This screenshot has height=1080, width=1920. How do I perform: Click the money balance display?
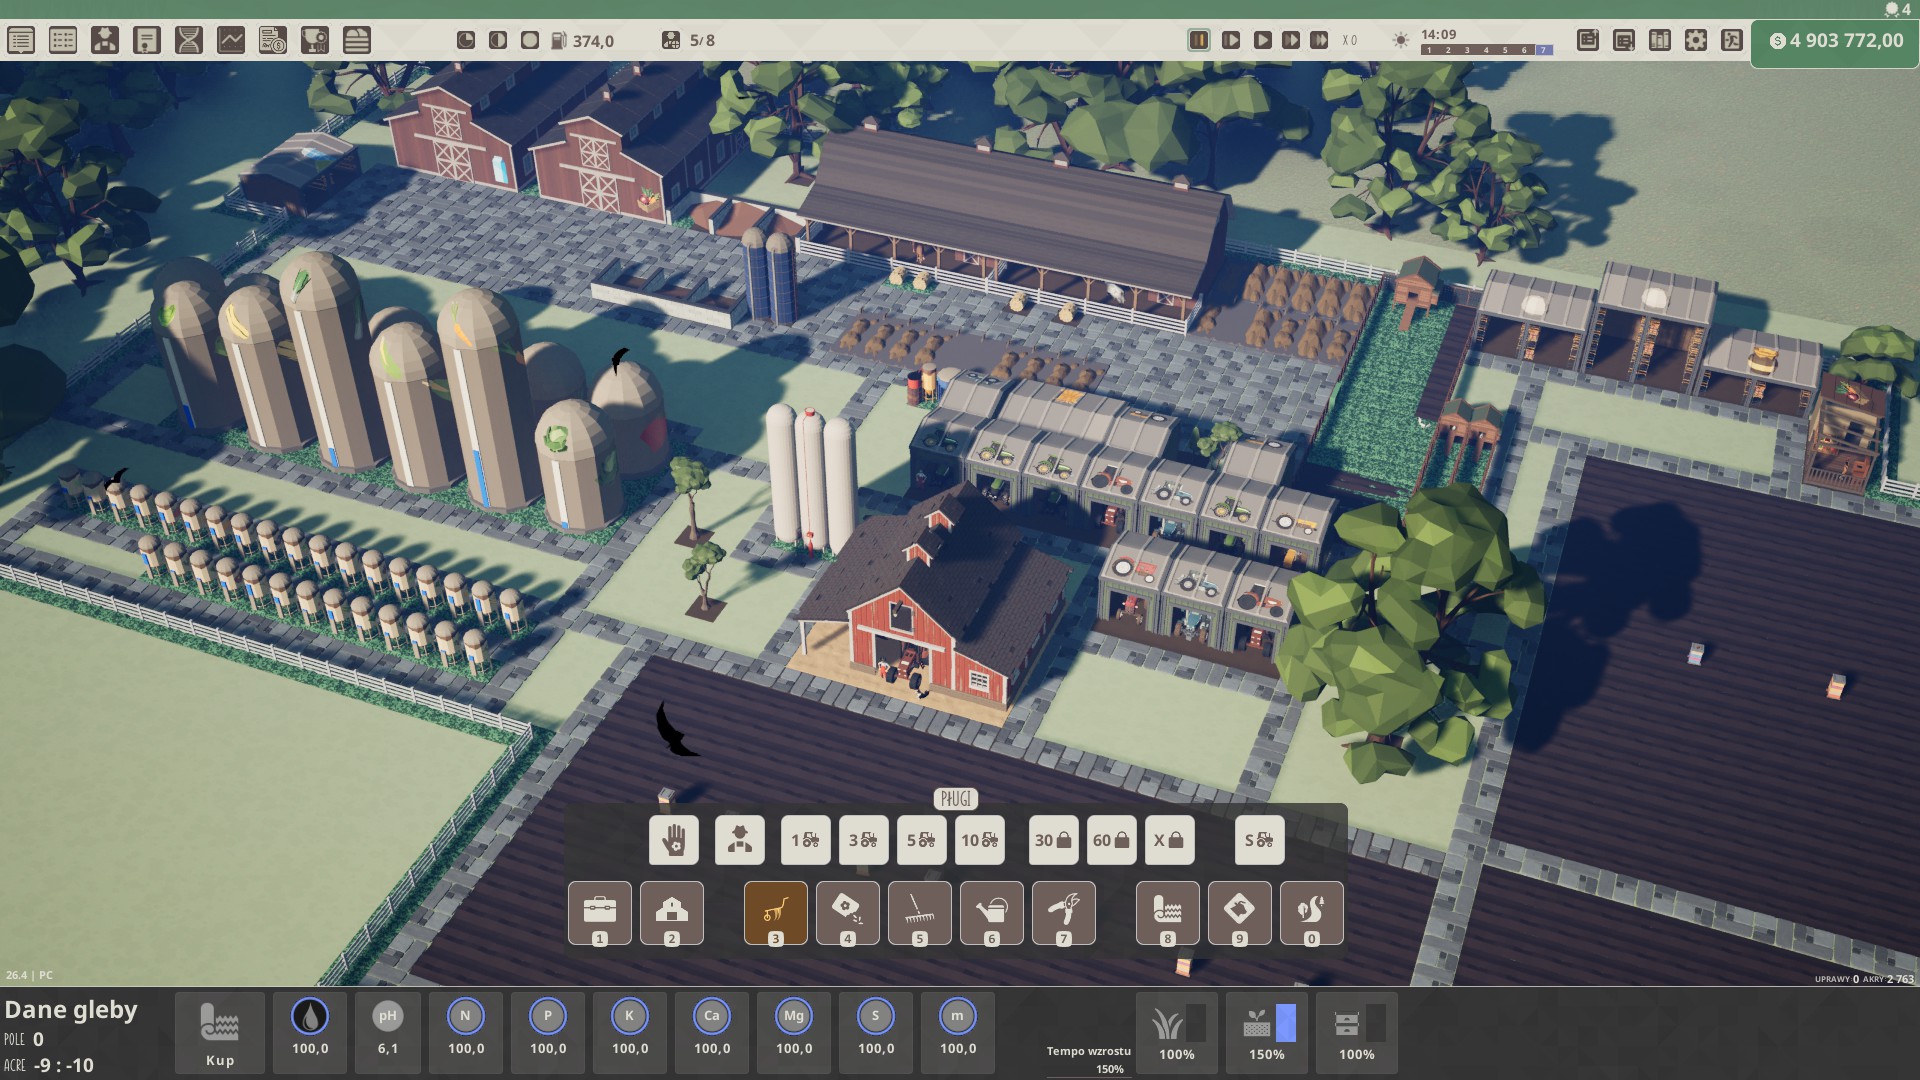point(1835,41)
